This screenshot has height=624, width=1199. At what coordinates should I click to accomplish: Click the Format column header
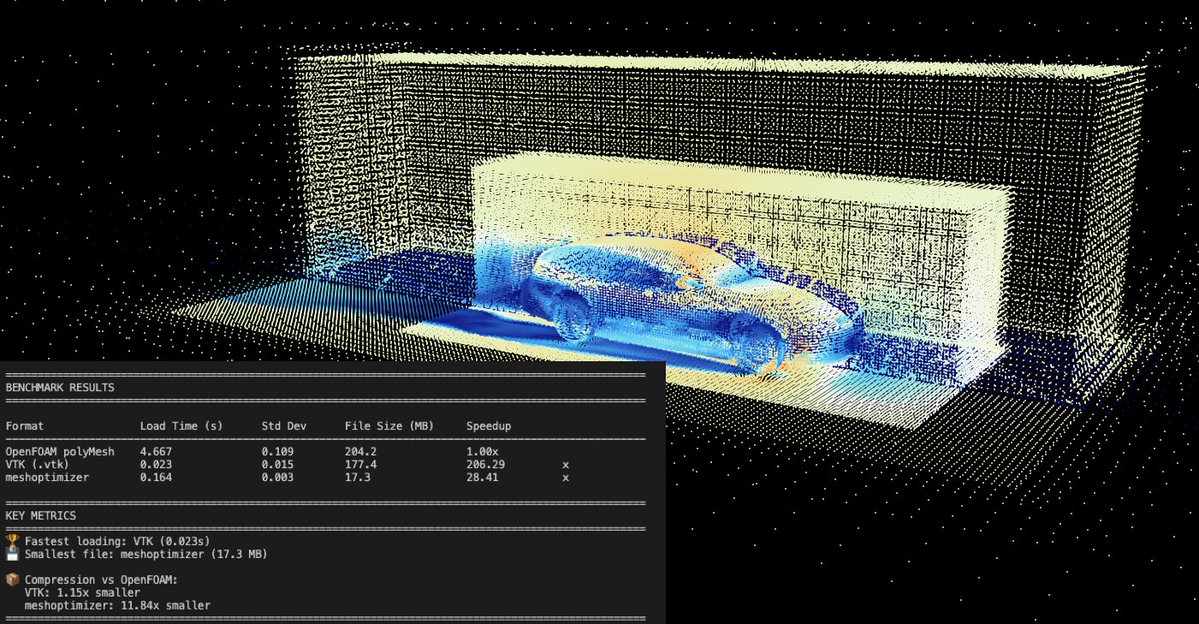(25, 426)
